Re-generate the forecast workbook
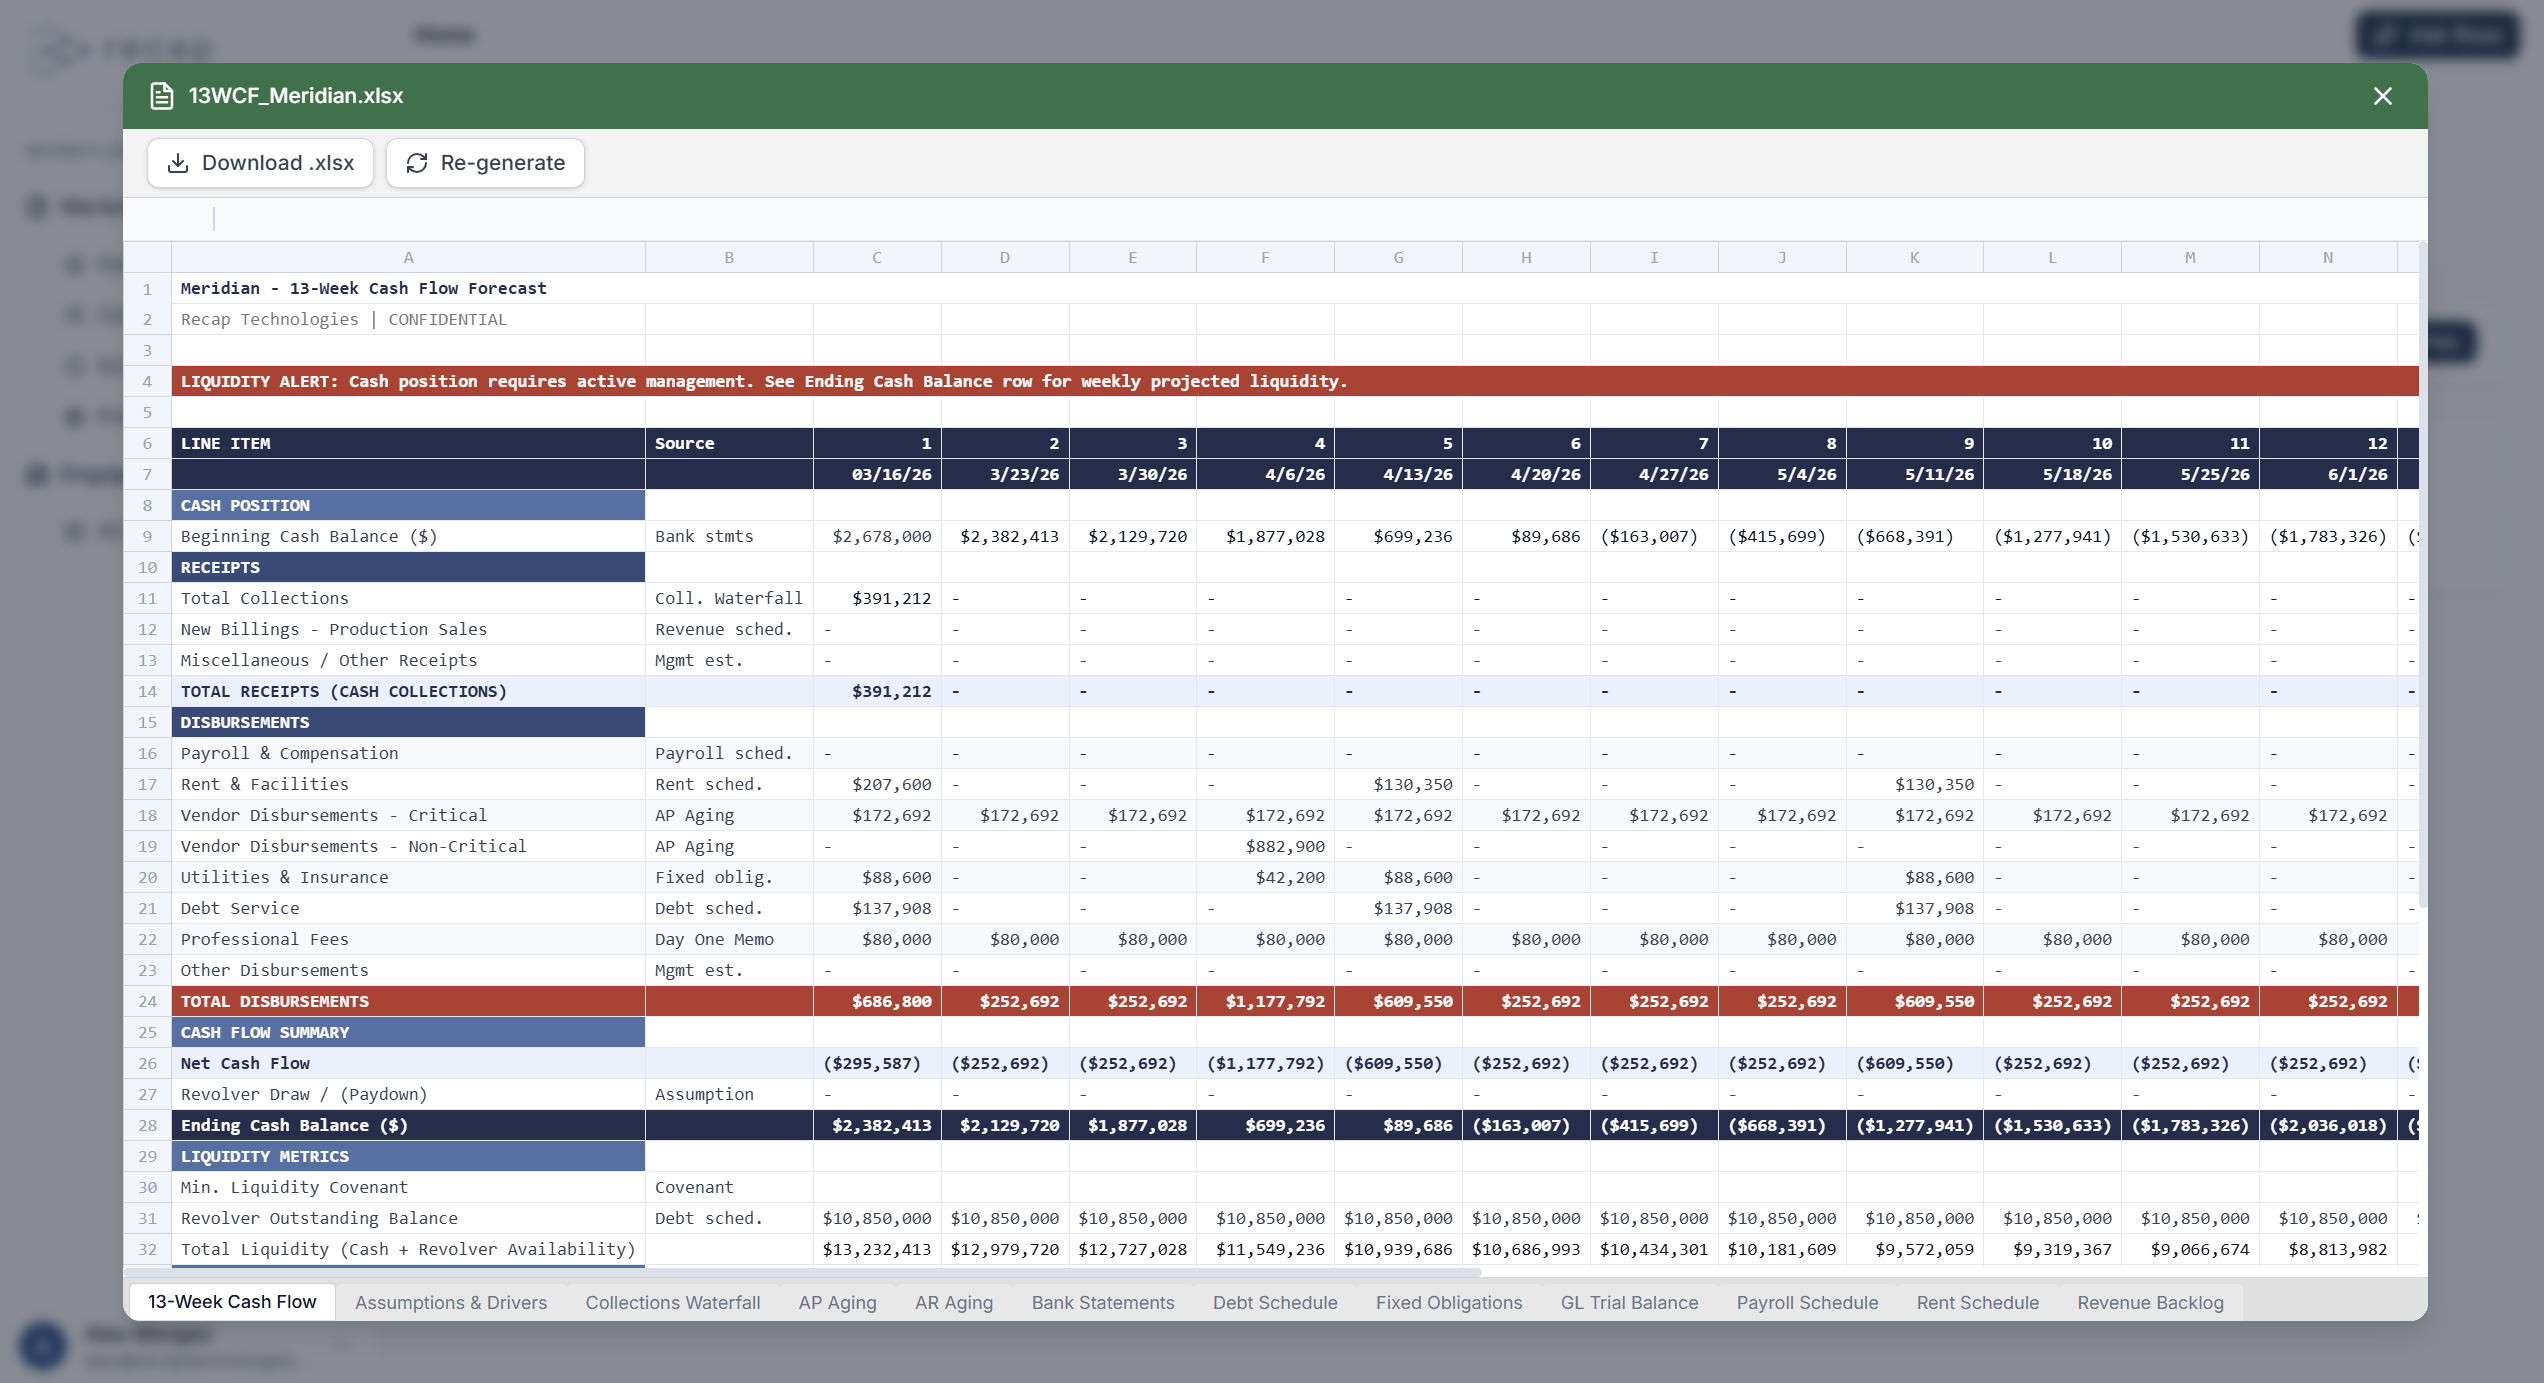 coord(485,162)
